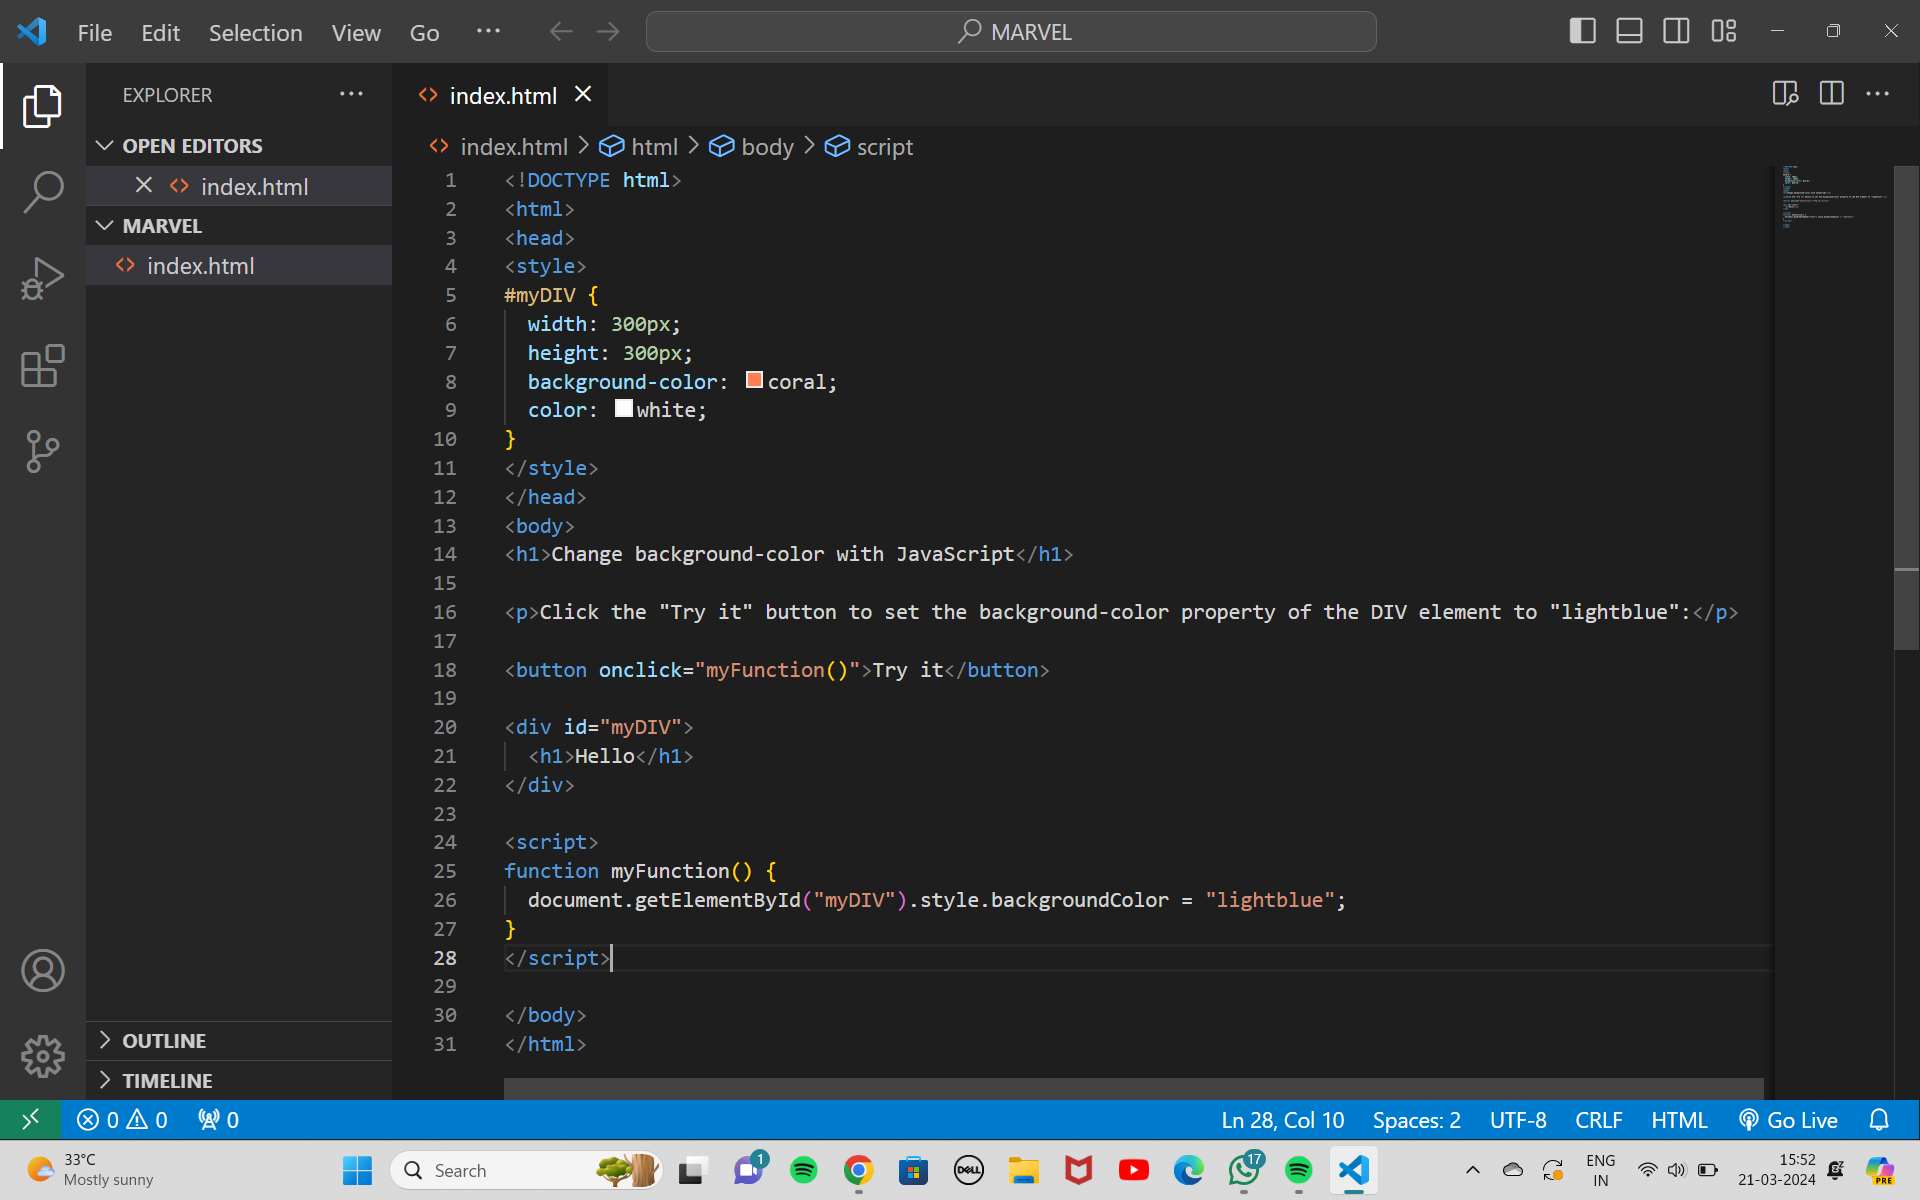Split the editor to the right

1832,94
